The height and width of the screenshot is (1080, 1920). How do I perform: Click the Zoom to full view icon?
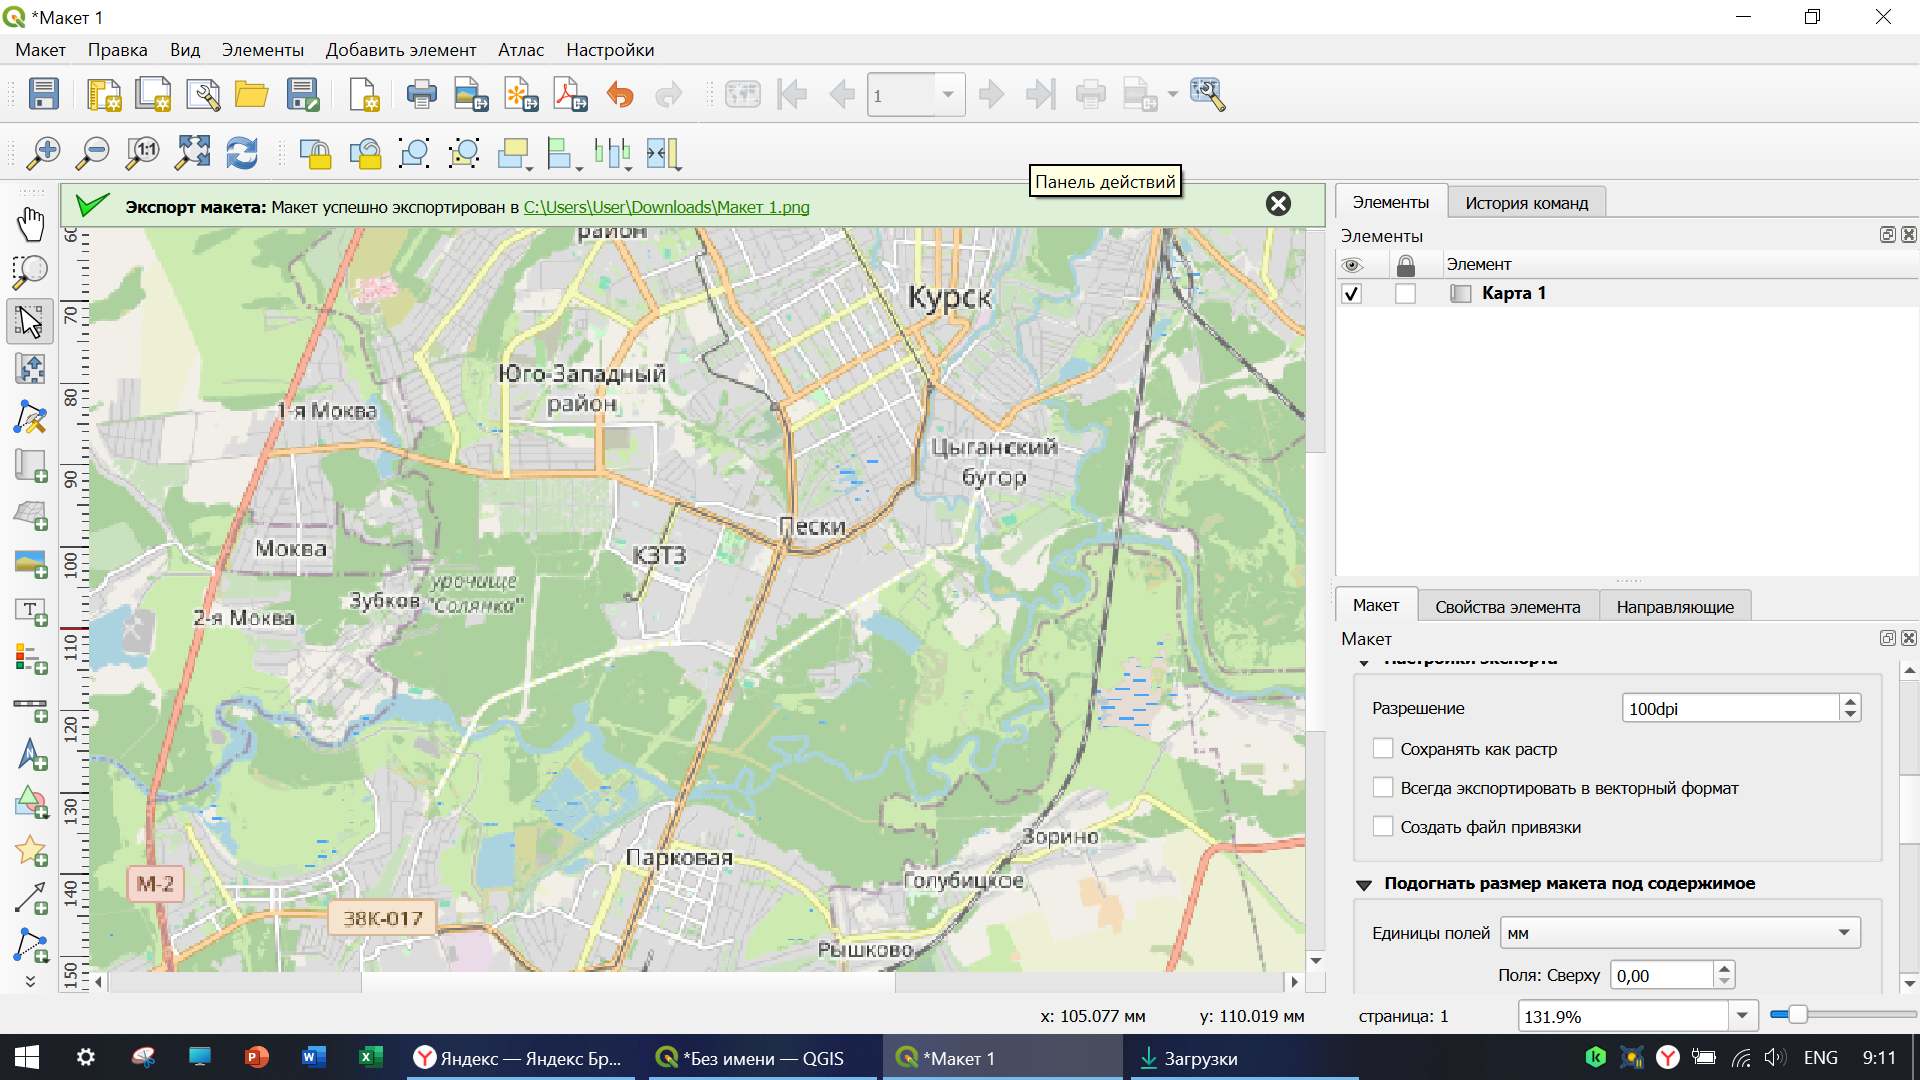tap(193, 153)
